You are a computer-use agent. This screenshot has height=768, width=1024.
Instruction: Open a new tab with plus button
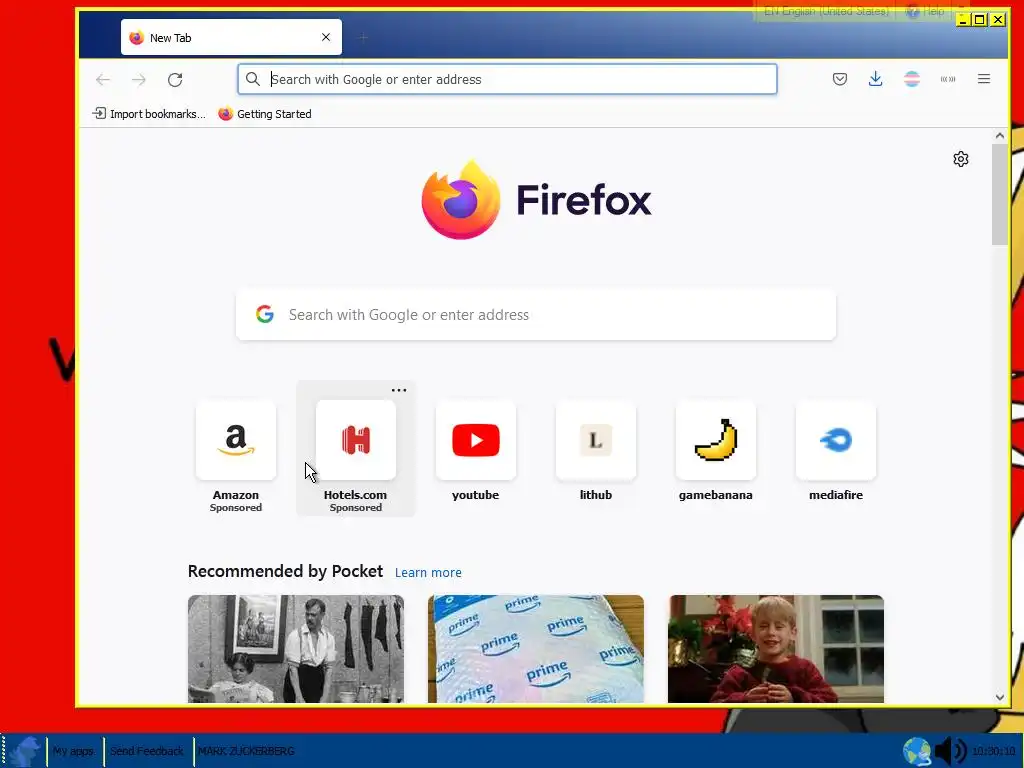pos(363,38)
